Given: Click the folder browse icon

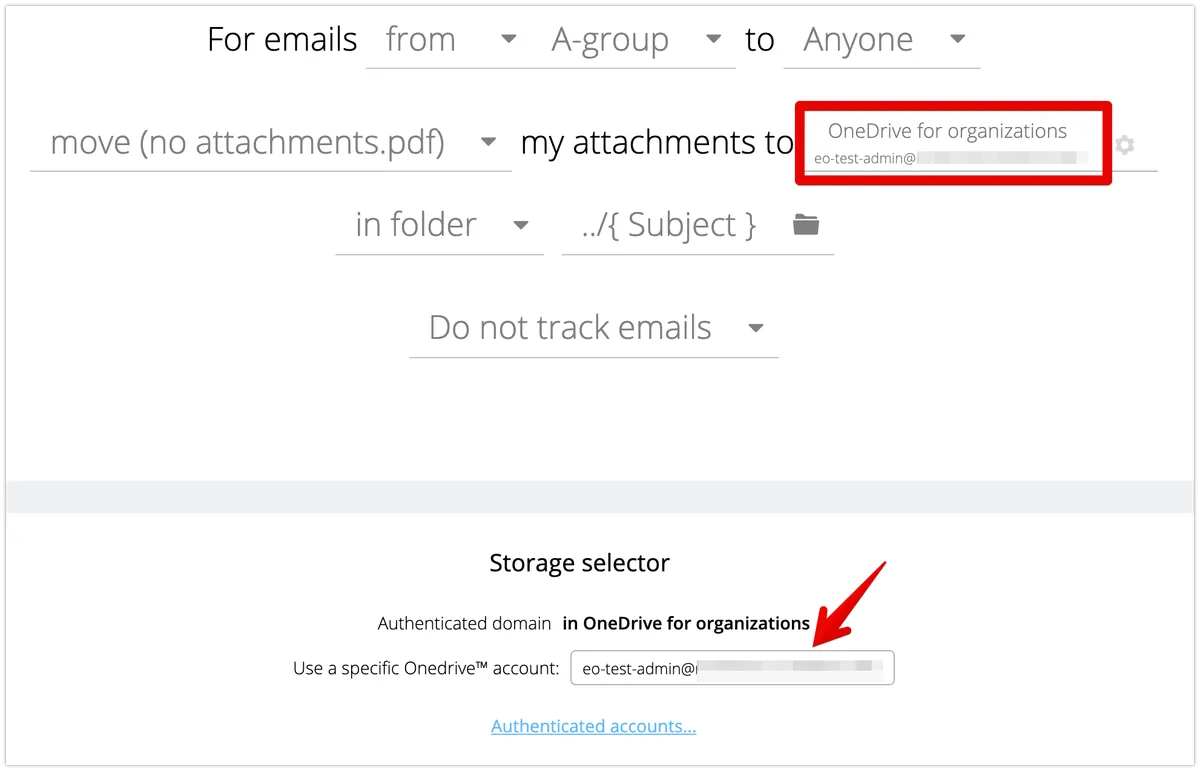Looking at the screenshot, I should pyautogui.click(x=806, y=225).
